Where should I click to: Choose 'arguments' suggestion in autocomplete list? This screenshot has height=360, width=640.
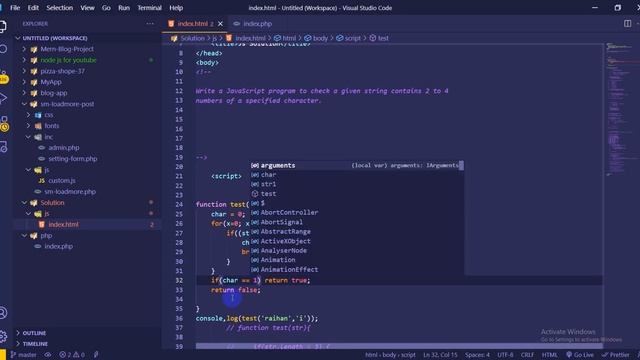(357, 165)
